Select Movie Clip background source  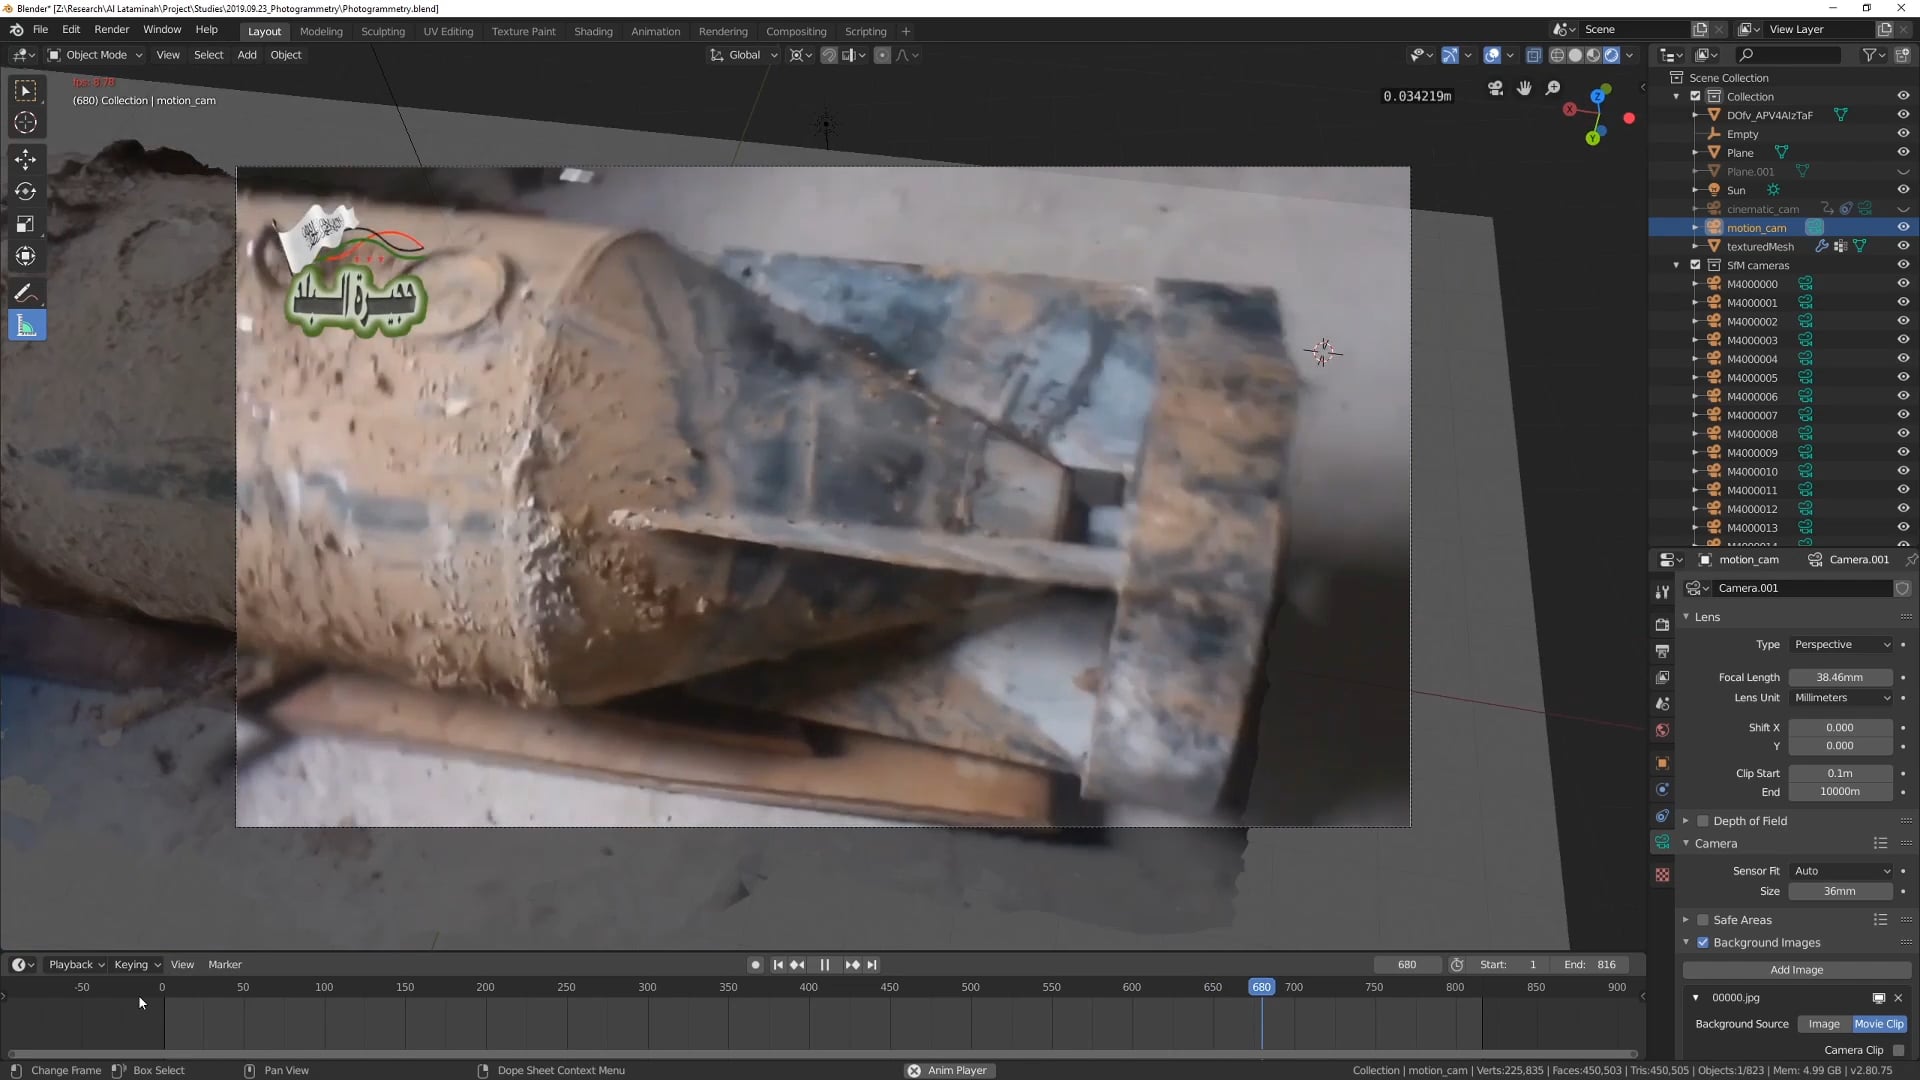tap(1878, 1024)
